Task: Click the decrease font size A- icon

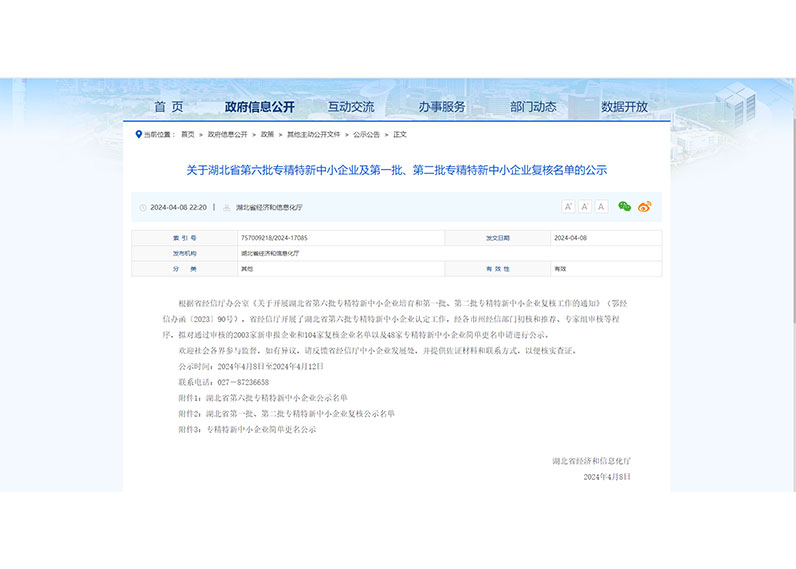Action: click(585, 207)
